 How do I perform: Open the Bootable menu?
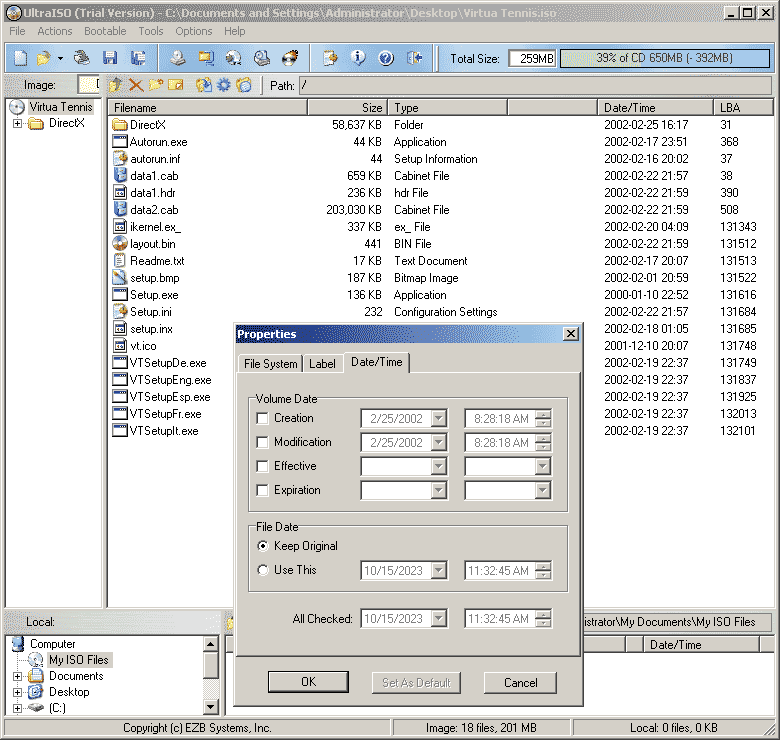105,31
